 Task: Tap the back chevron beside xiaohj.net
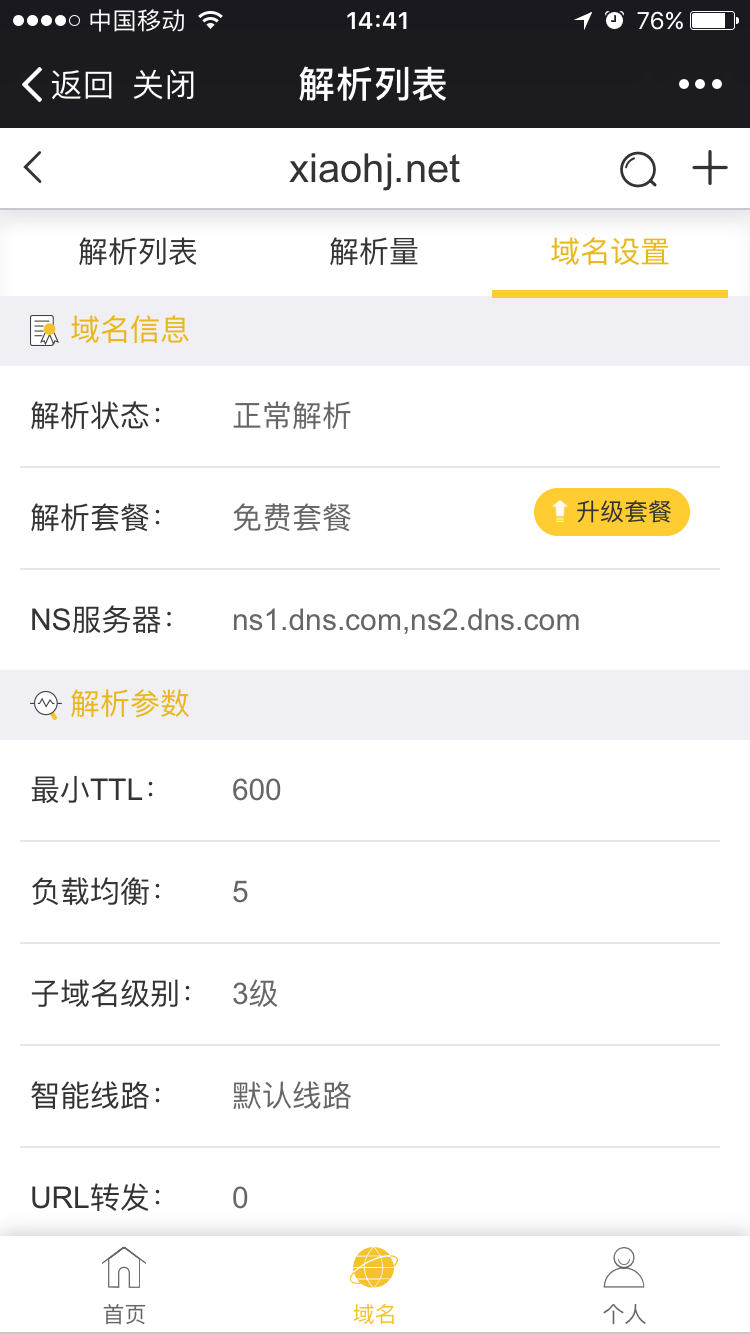coord(33,168)
